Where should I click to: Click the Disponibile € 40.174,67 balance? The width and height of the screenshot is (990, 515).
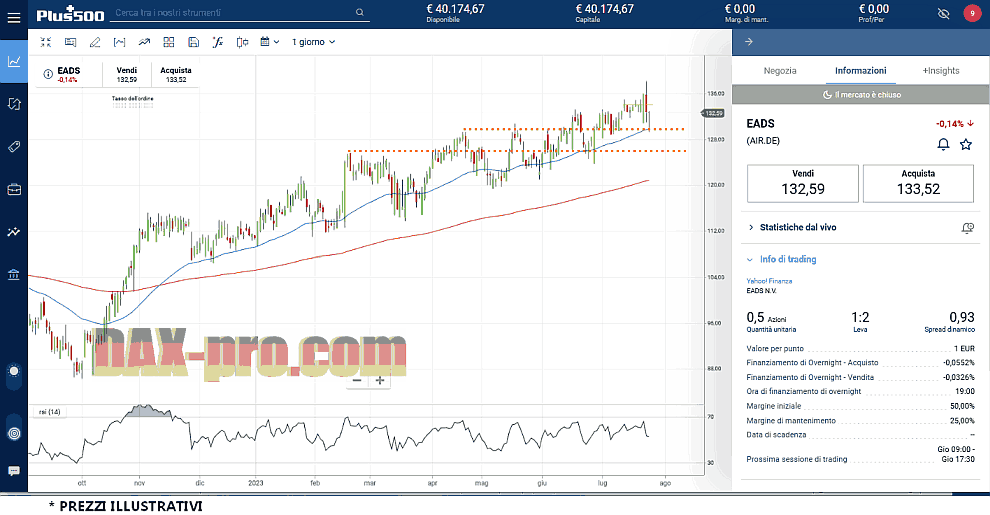click(x=455, y=13)
